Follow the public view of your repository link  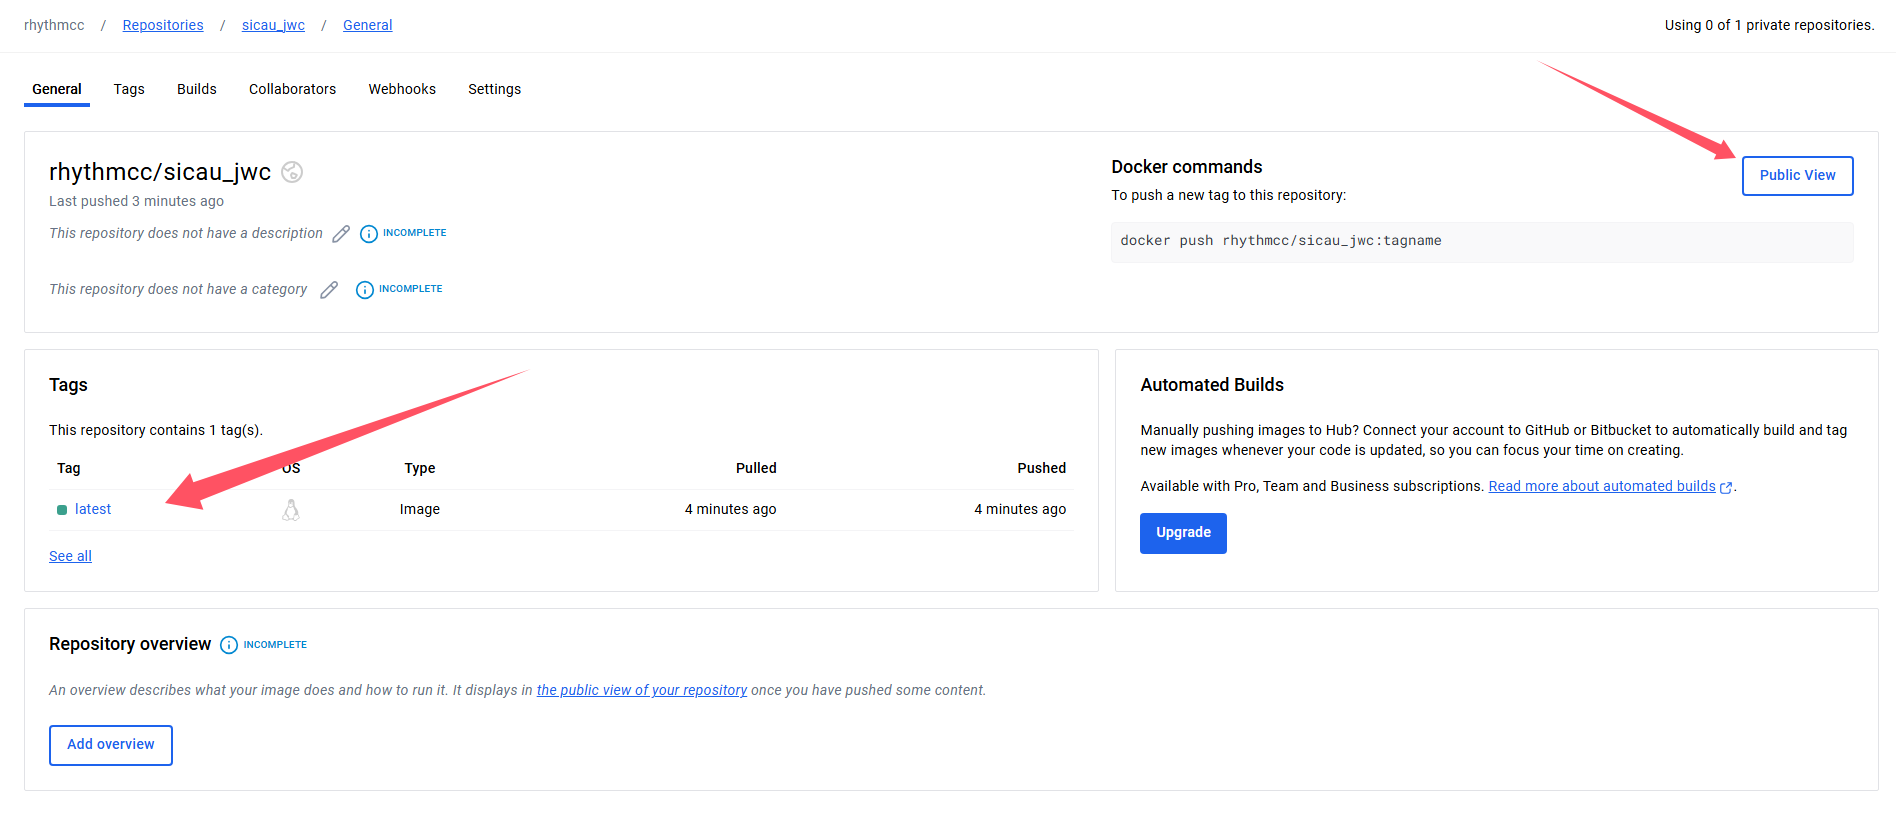click(642, 690)
